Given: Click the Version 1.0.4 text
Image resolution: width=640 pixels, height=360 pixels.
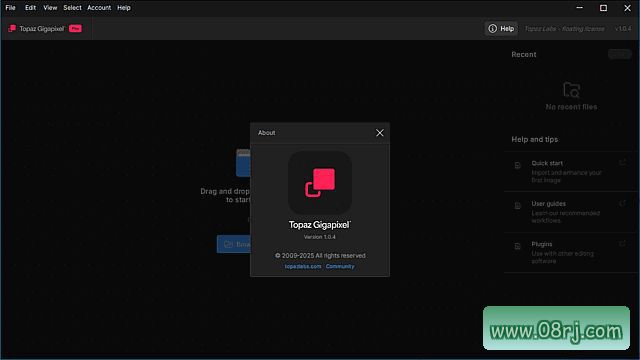Looking at the screenshot, I should tap(320, 237).
